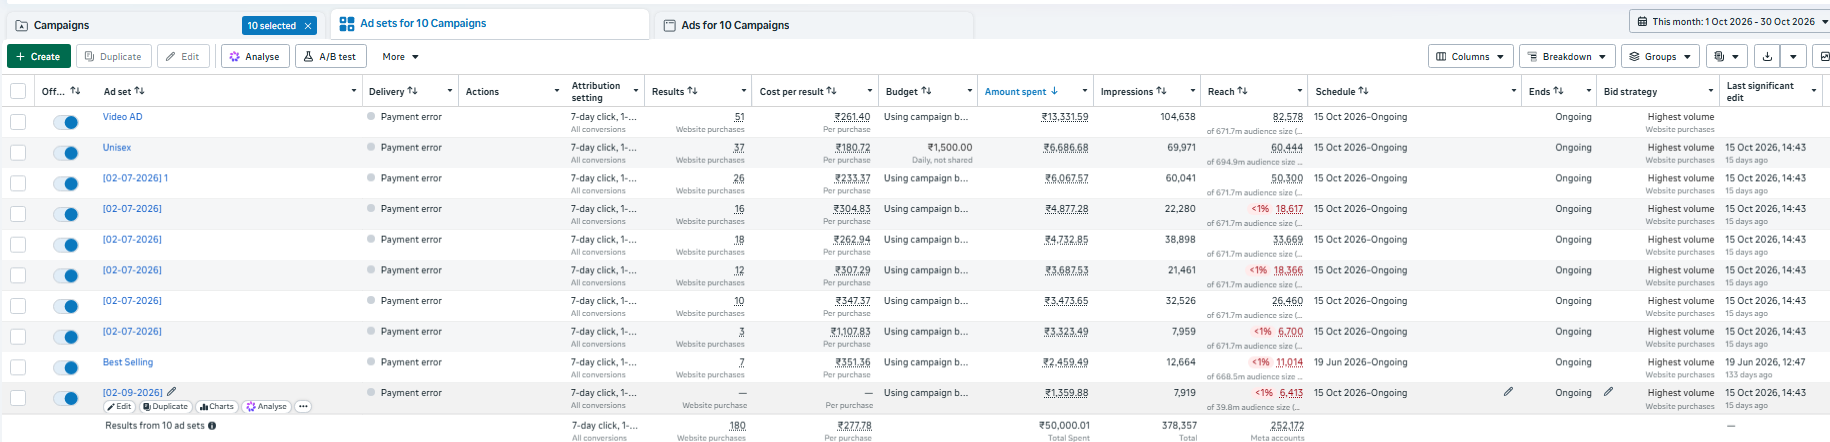1830x442 pixels.
Task: Open inline Charts for the [02-09-2026] row
Action: pos(217,407)
